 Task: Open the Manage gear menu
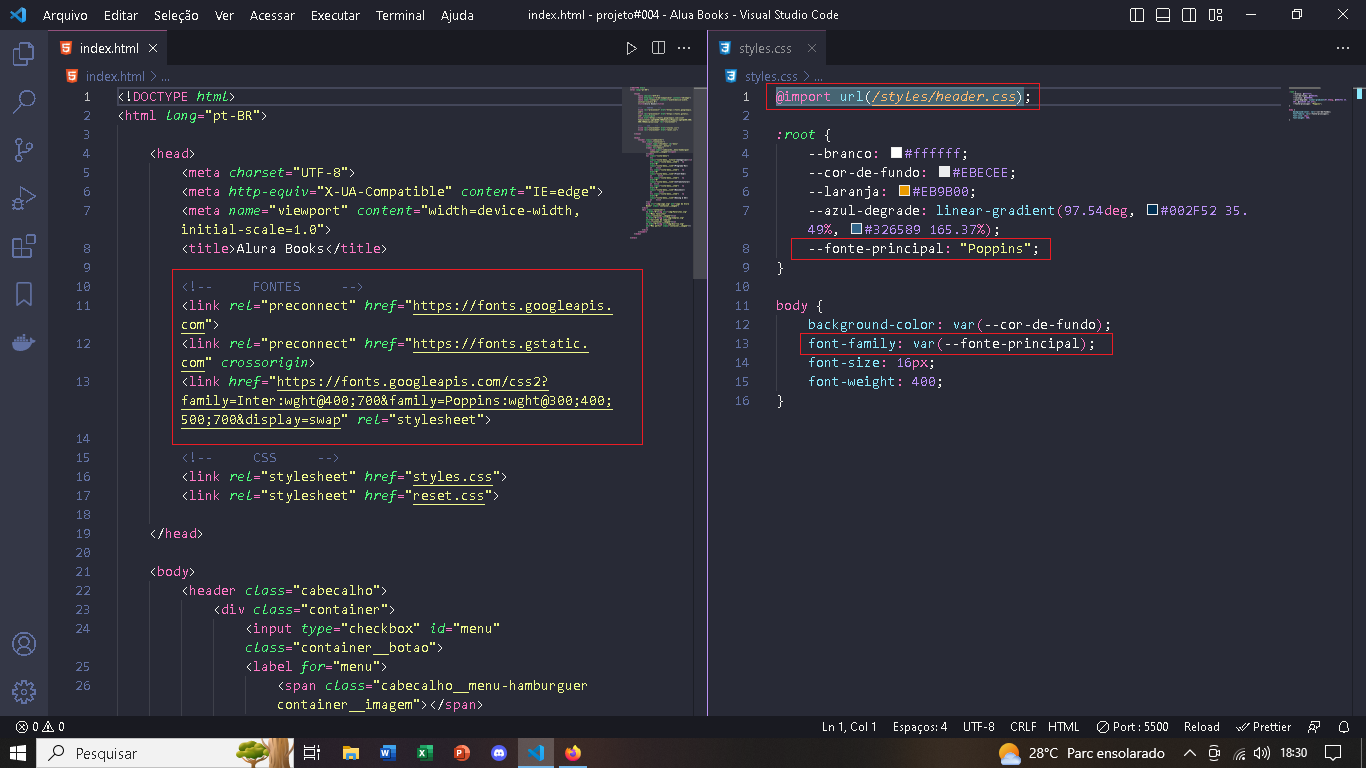pos(24,692)
